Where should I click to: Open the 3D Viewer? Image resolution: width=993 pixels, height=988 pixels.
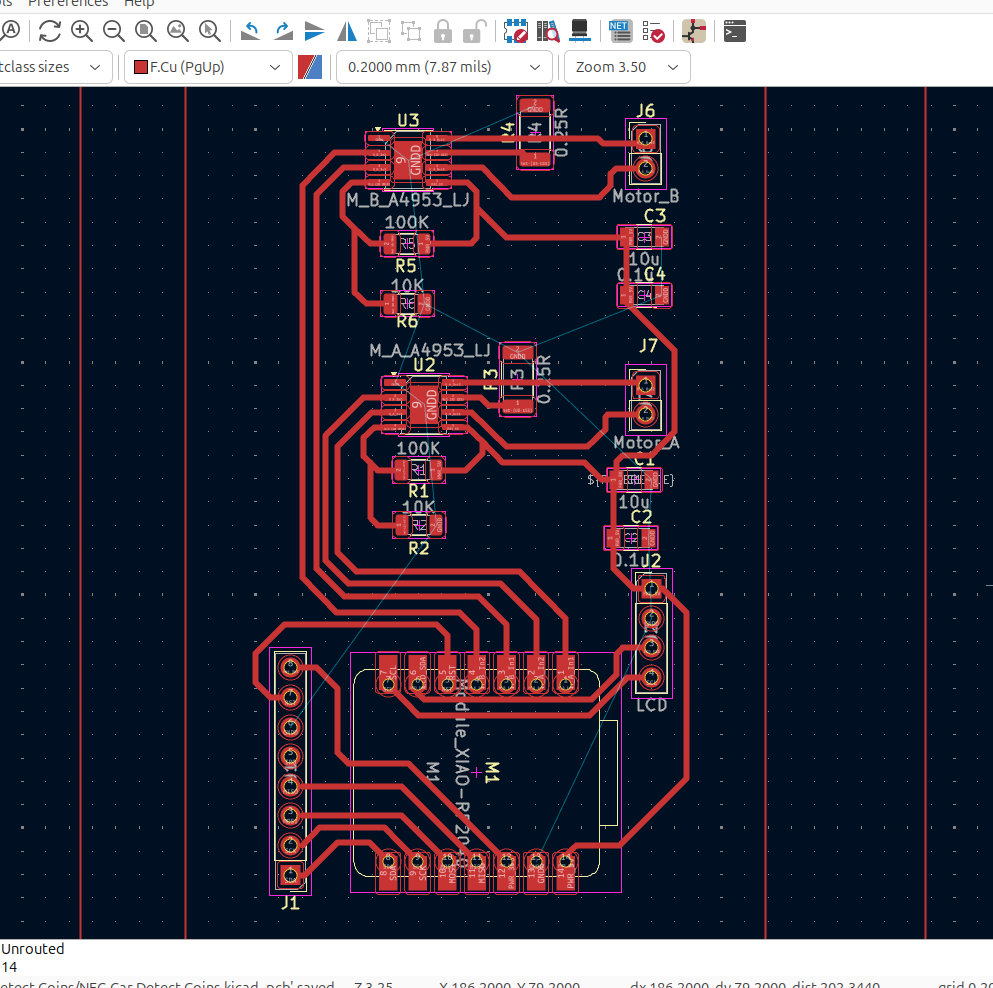pos(578,32)
